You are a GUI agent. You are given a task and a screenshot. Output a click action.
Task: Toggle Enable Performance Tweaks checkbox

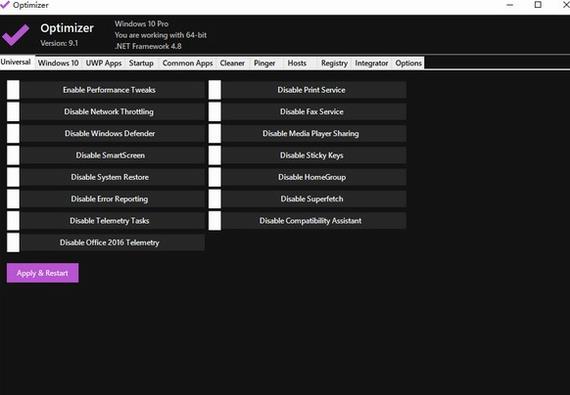click(x=13, y=90)
